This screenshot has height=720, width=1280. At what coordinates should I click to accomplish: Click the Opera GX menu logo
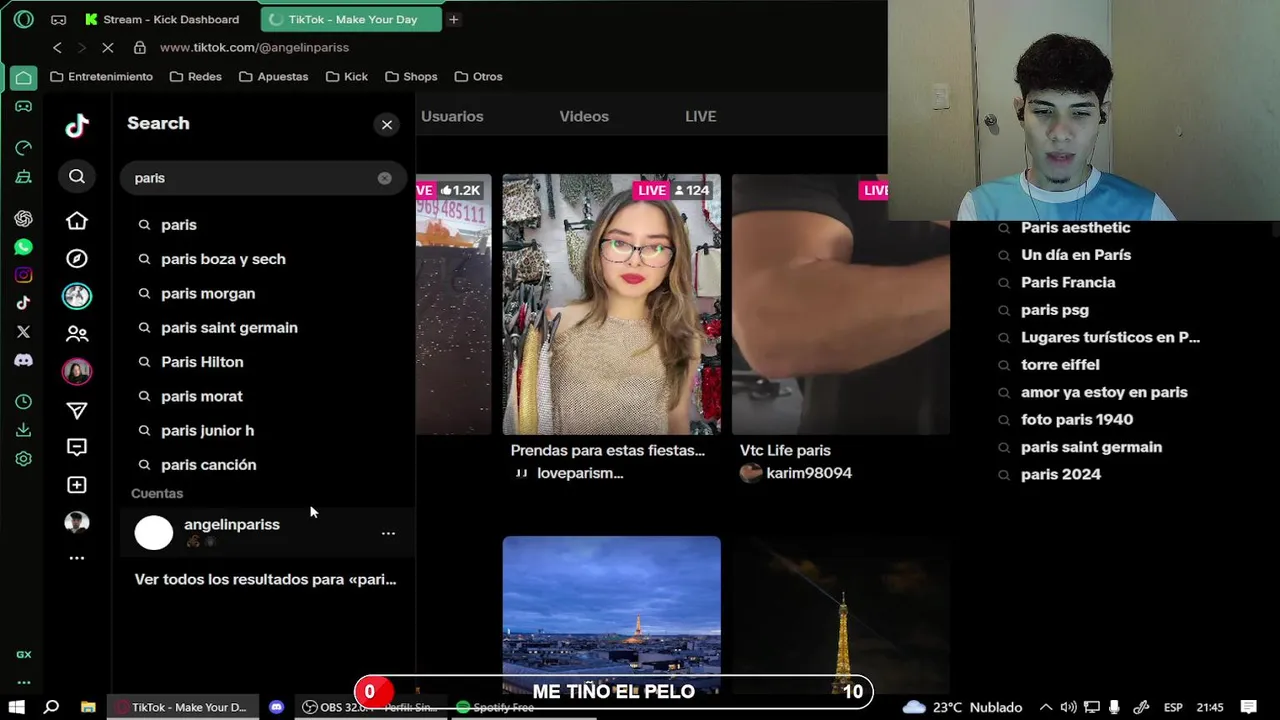(x=23, y=19)
